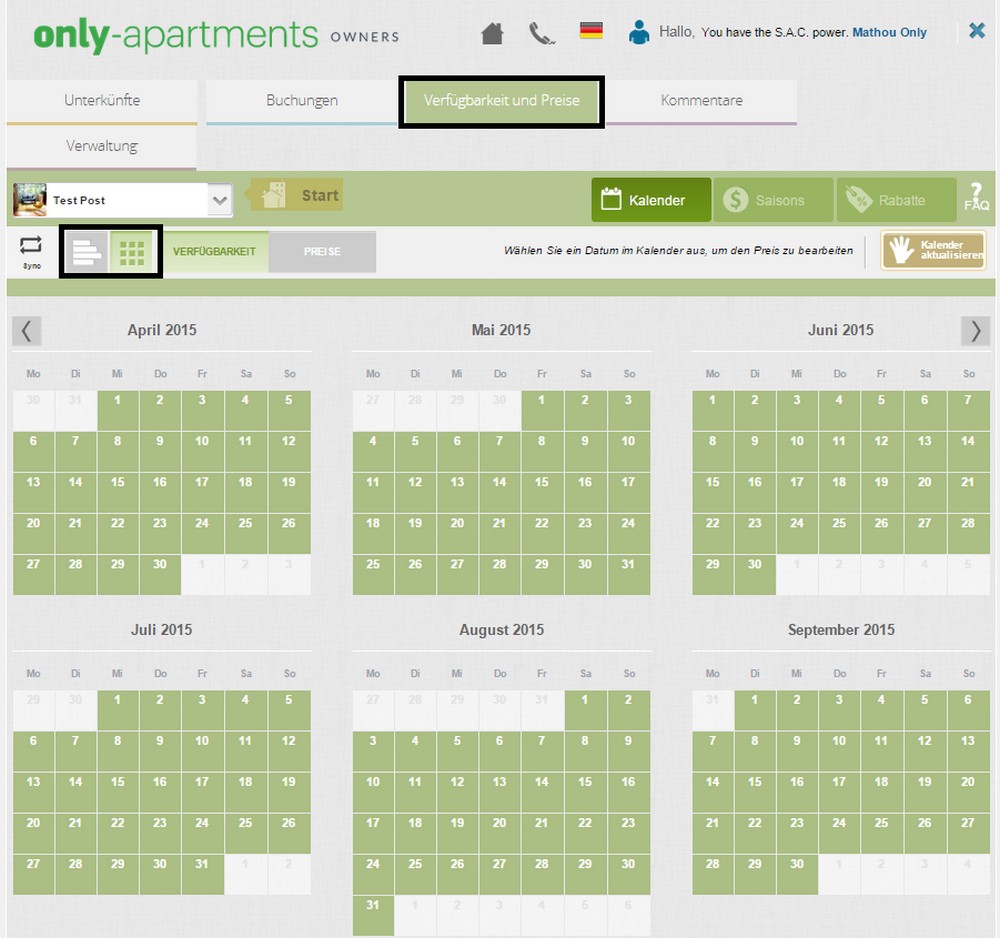Click the home icon in header
The height and width of the screenshot is (938, 1000).
492,33
